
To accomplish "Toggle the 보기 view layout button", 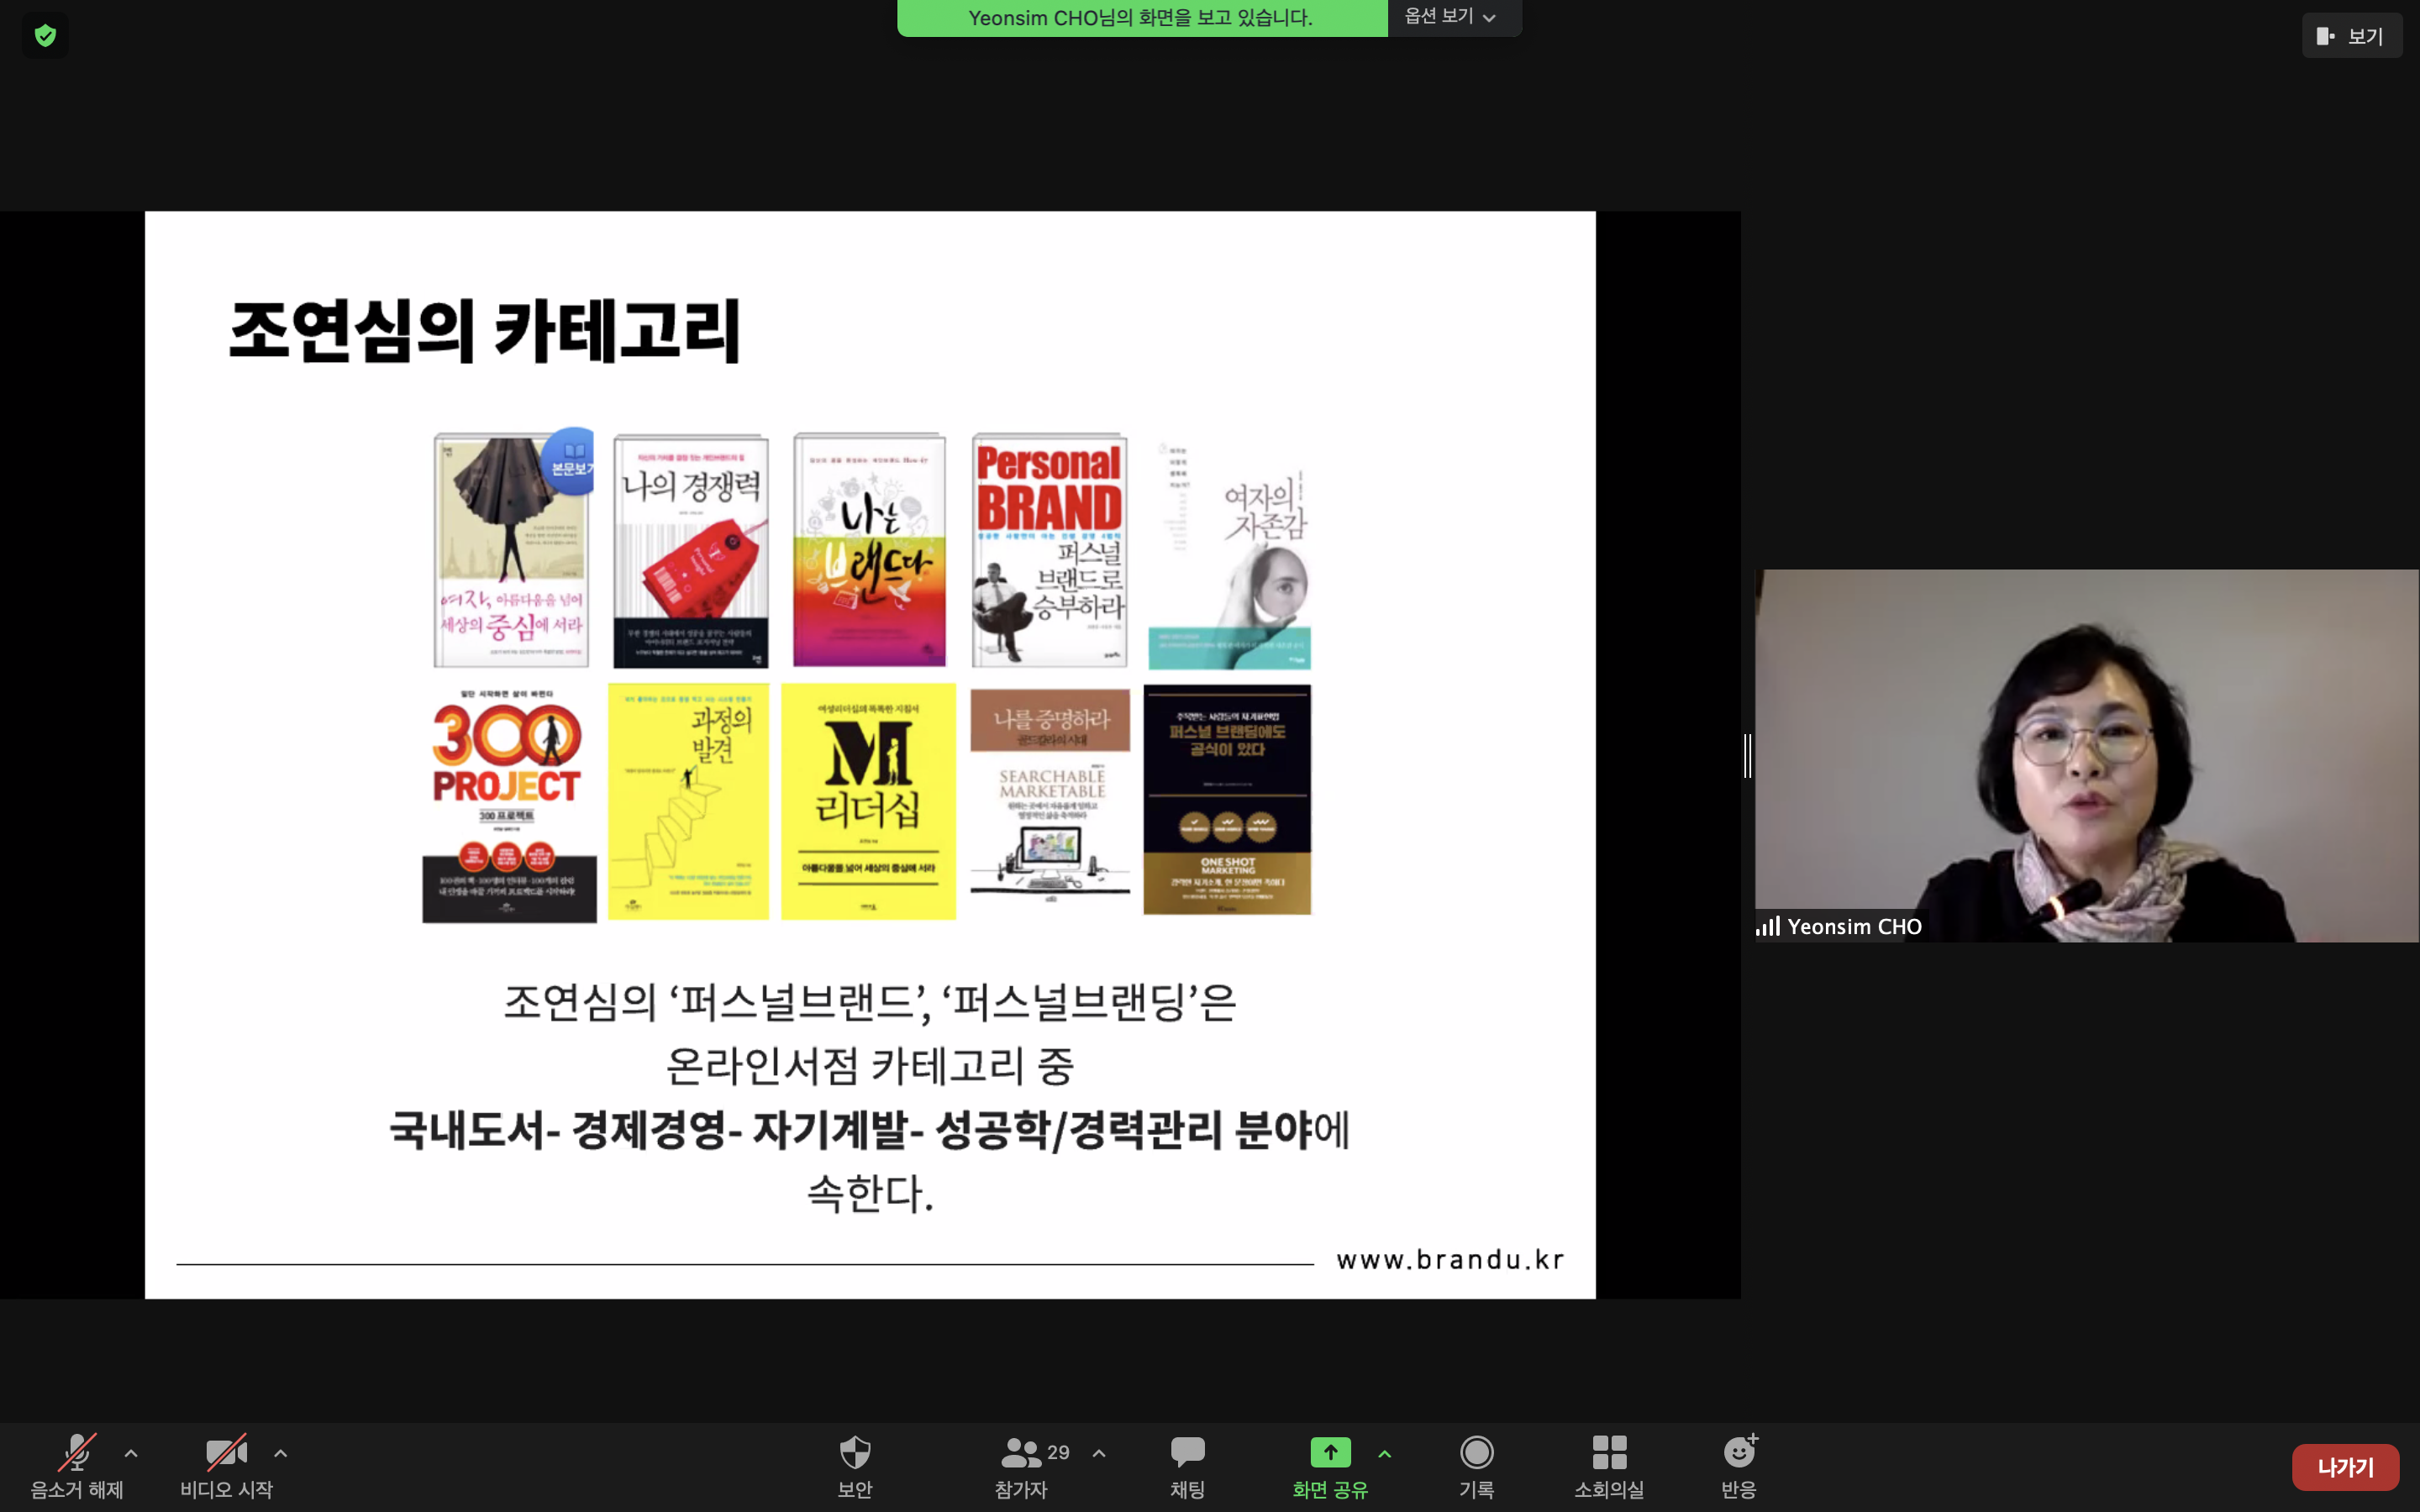I will pyautogui.click(x=2351, y=36).
